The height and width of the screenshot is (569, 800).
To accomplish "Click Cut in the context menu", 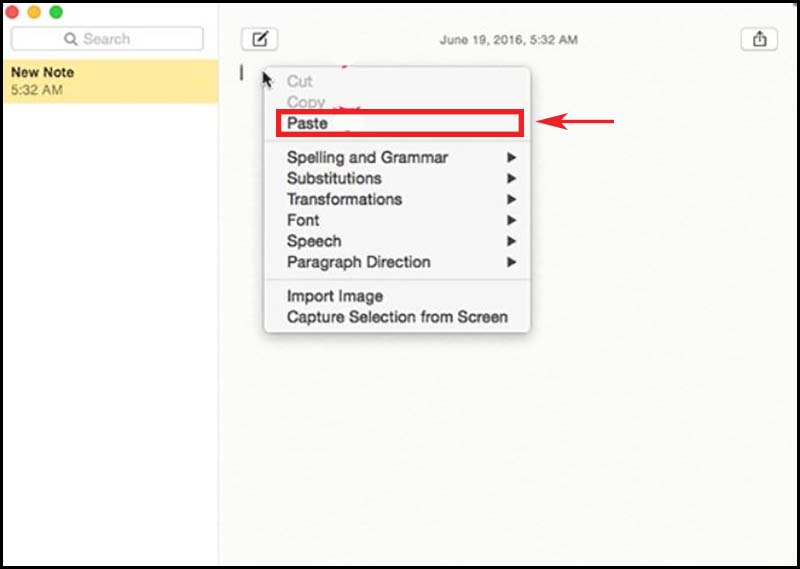I will (300, 81).
